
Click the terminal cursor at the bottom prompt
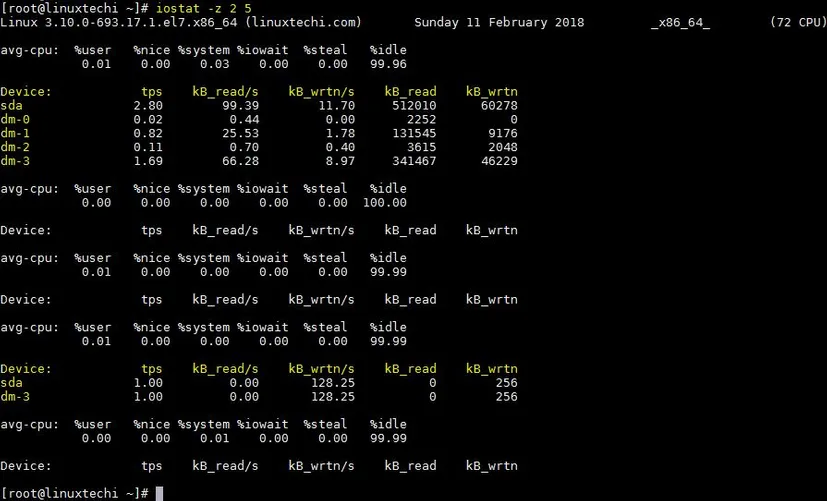click(160, 494)
